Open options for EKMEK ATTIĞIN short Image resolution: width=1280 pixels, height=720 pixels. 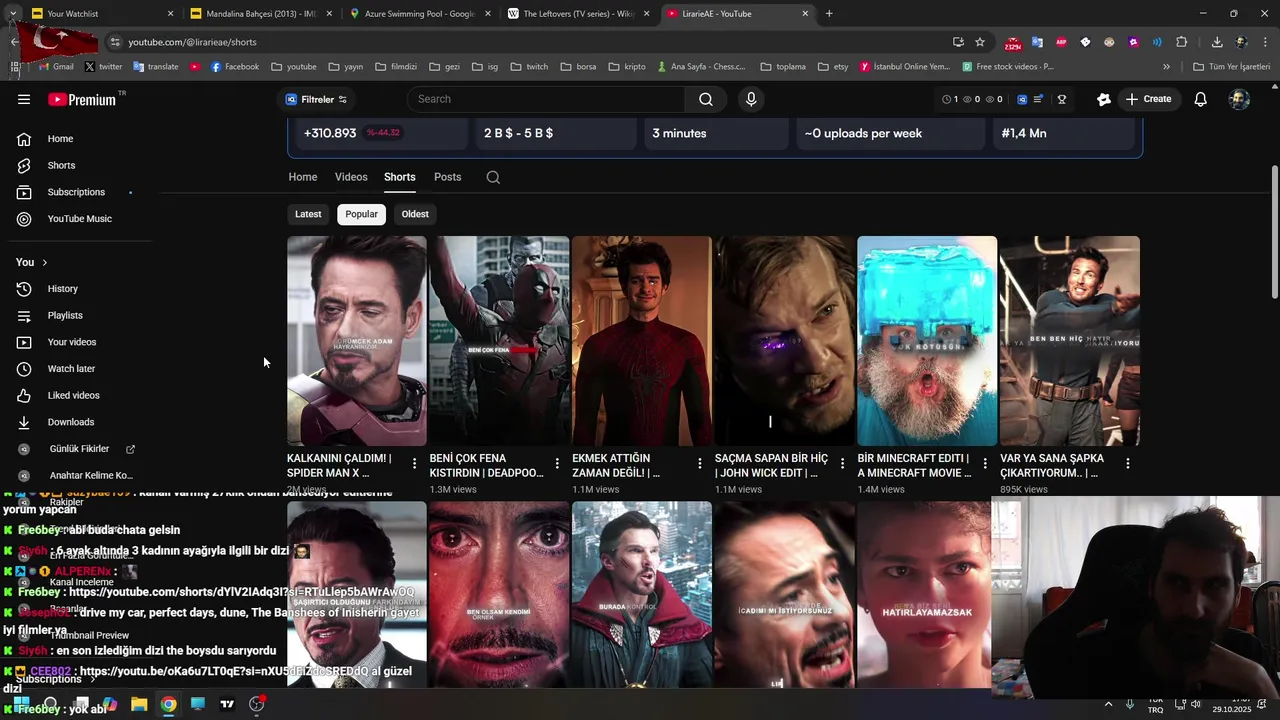[699, 464]
